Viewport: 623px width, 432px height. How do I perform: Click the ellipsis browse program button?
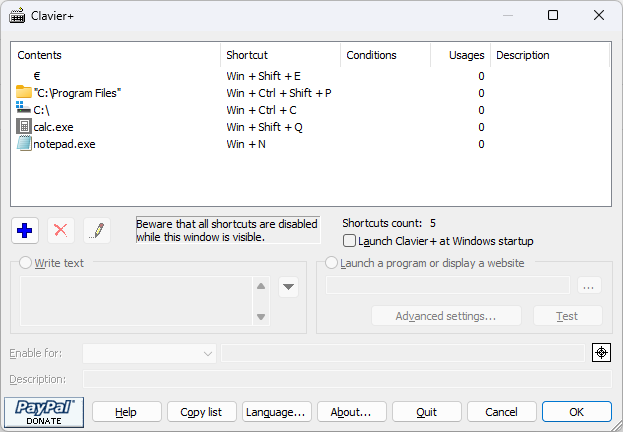(589, 286)
